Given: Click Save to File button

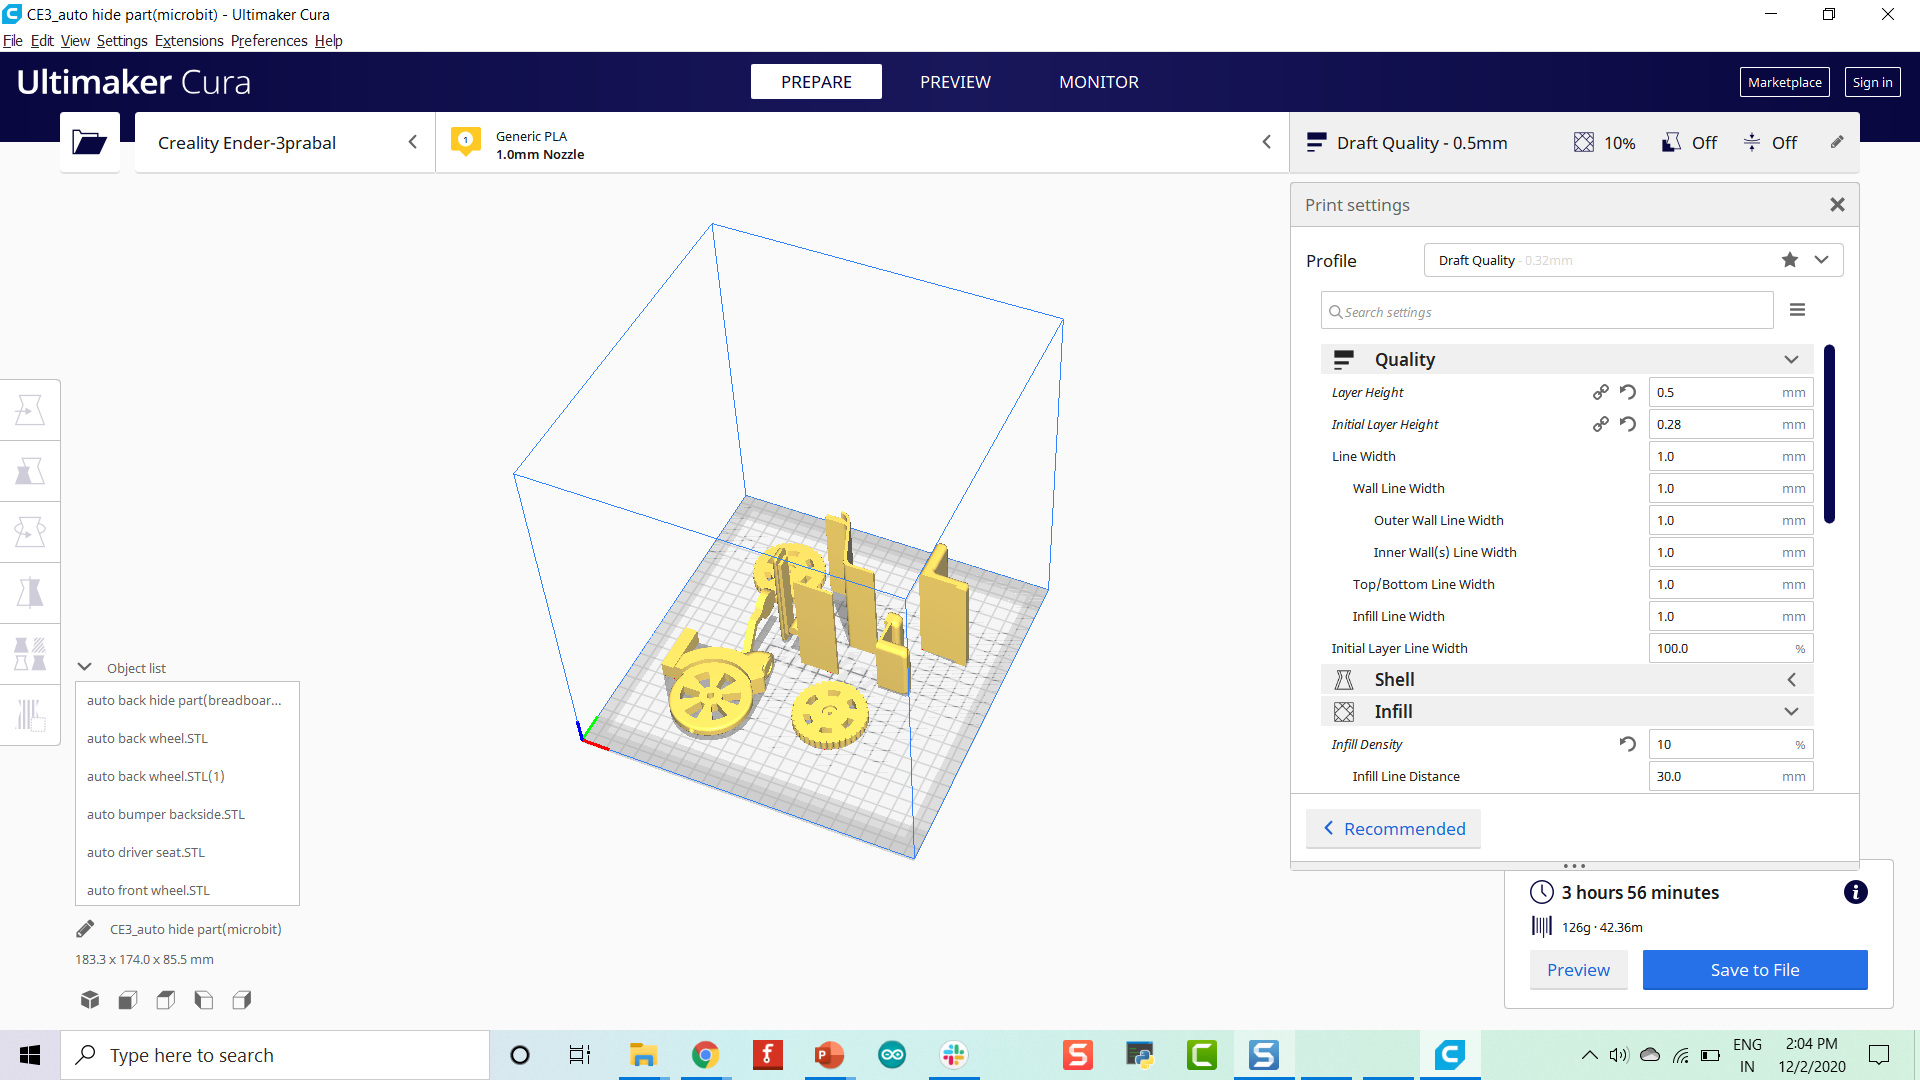Looking at the screenshot, I should [1755, 969].
